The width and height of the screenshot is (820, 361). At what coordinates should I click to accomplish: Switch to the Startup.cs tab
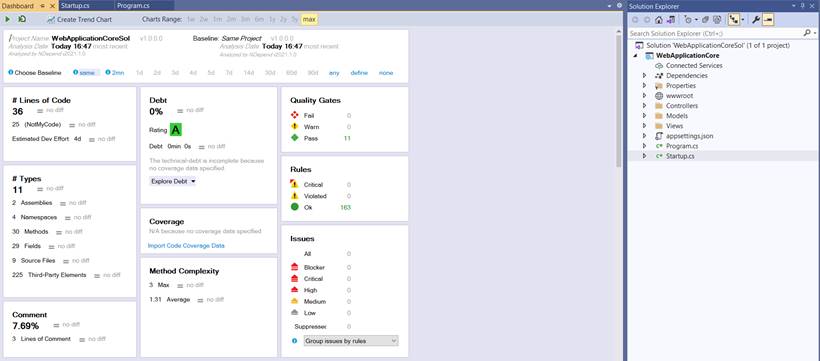click(74, 6)
